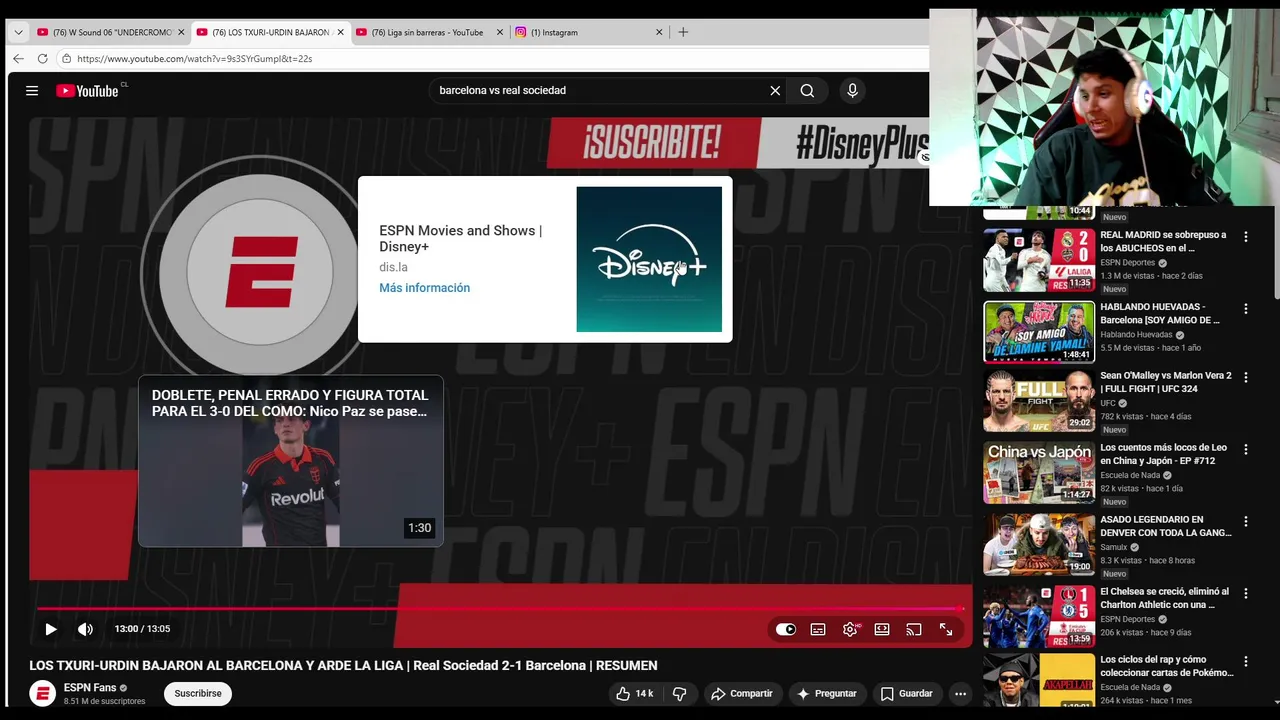Open REAL MADRID se sobrepuso video thumbnail
Screen dimensions: 1280x720
coord(1039,260)
